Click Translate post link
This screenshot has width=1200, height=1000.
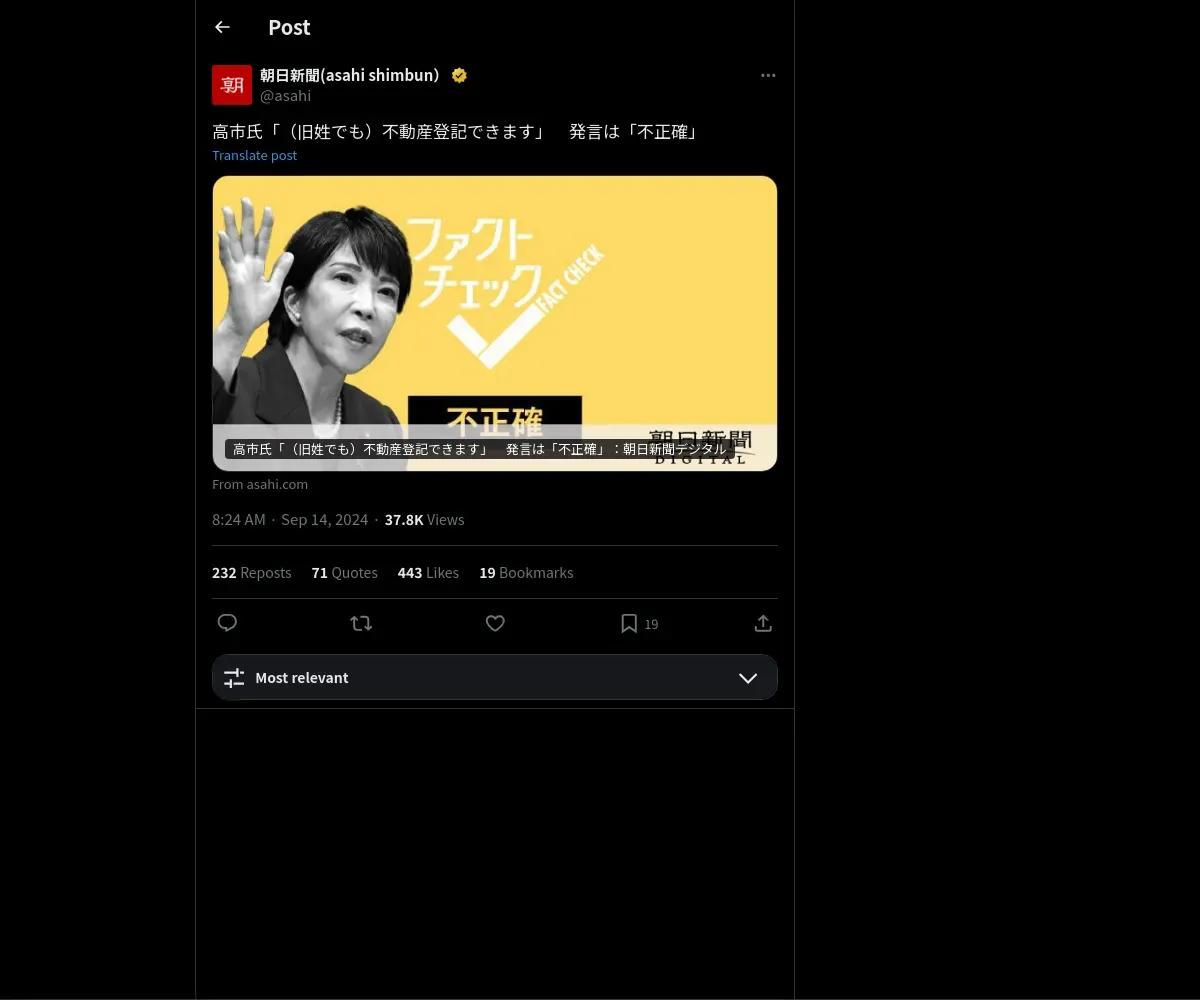[254, 155]
